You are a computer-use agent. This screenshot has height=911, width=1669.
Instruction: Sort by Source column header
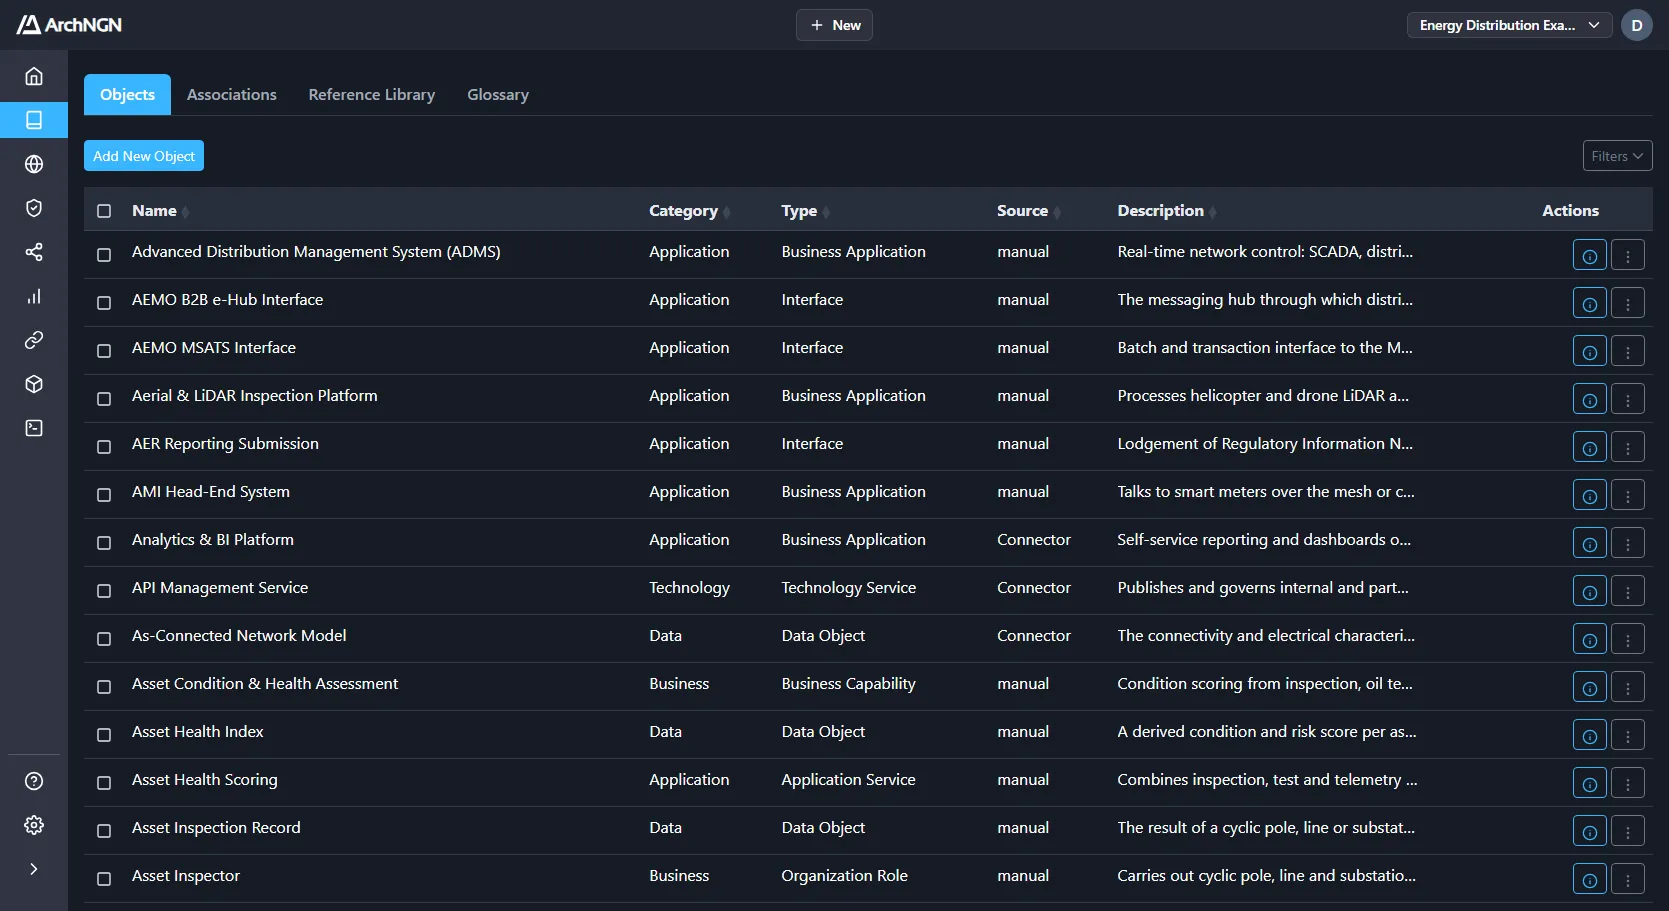coord(1028,211)
